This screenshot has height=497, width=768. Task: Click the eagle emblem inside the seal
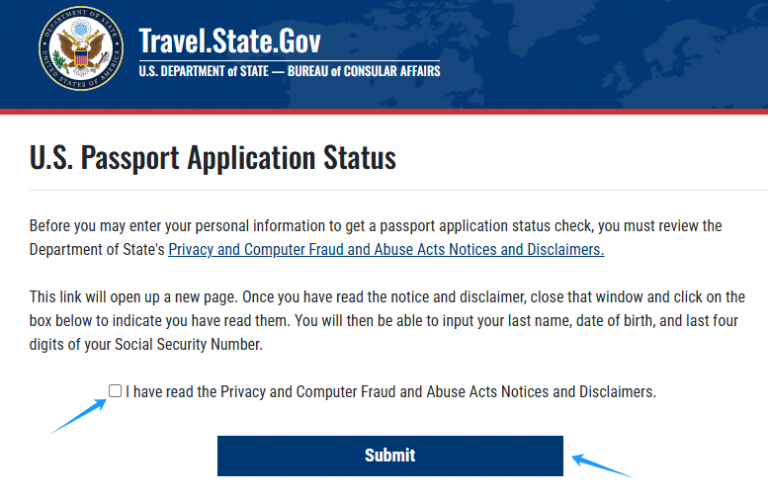point(81,48)
